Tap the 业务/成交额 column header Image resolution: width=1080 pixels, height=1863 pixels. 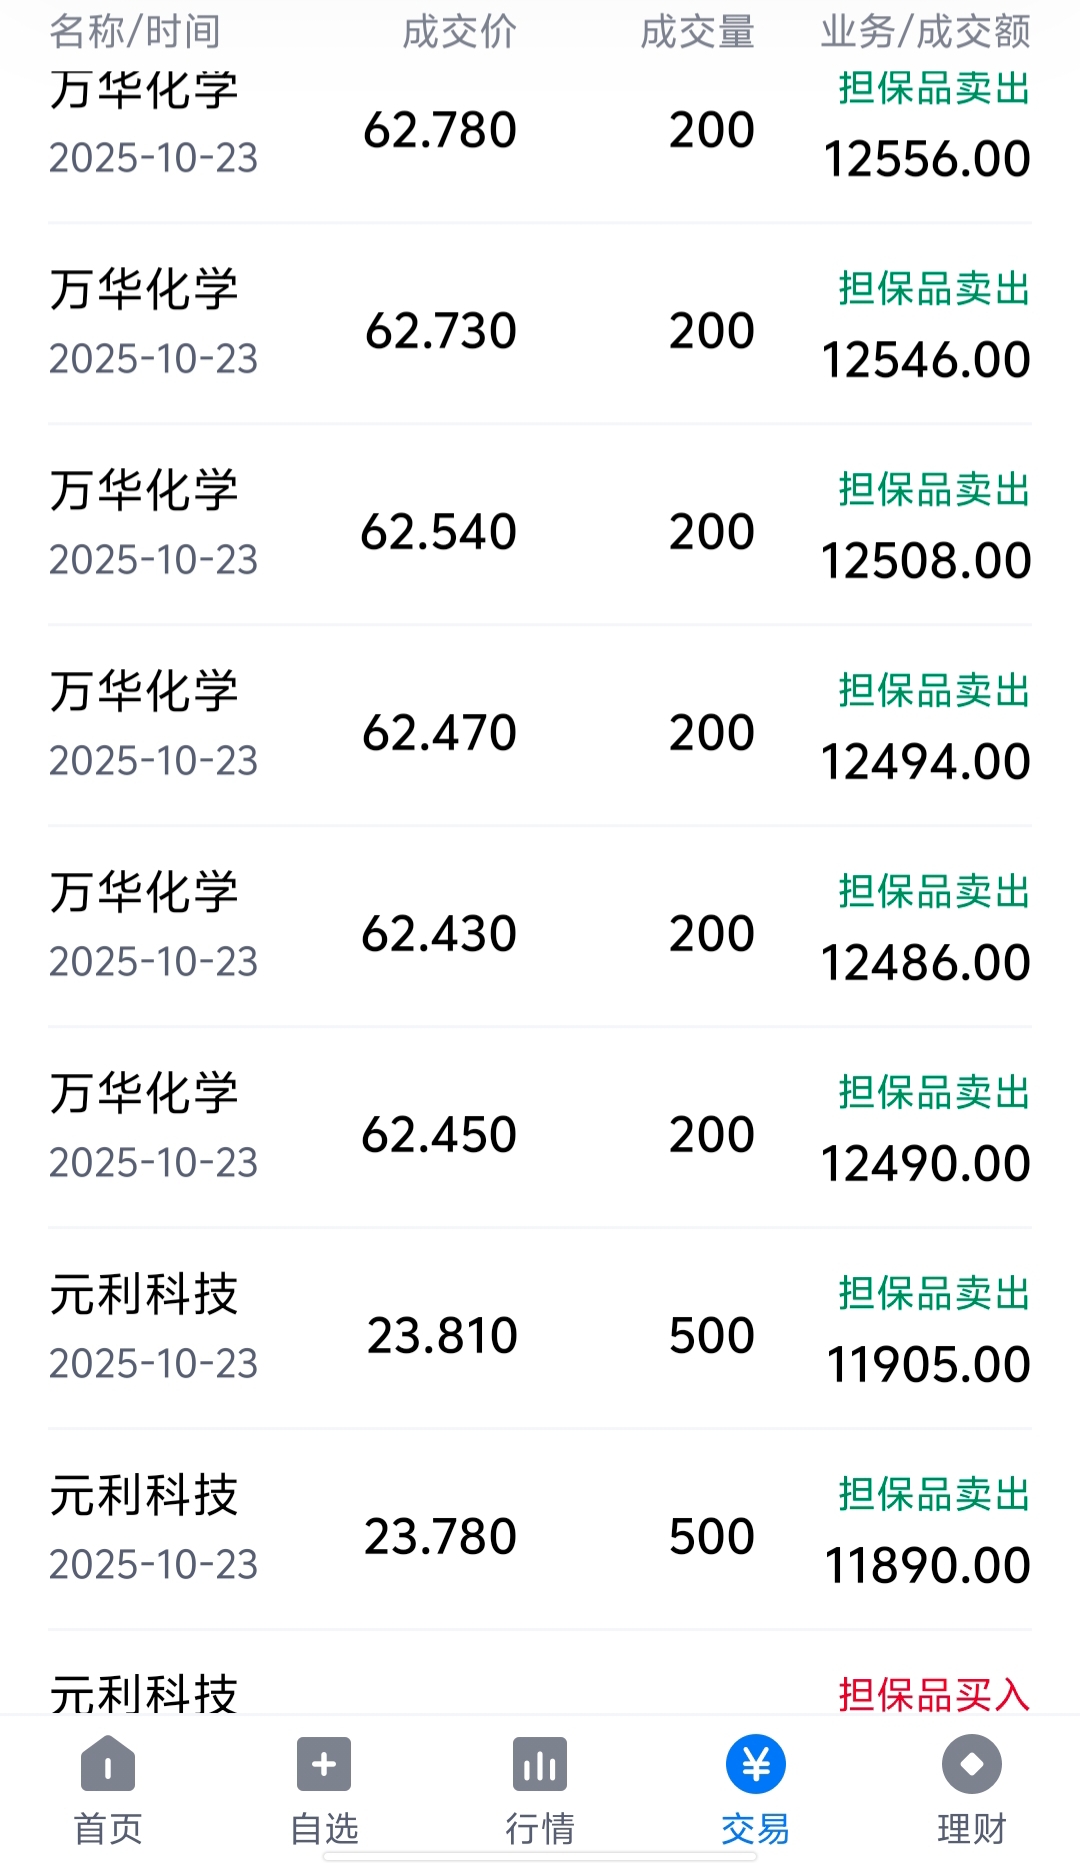[925, 32]
